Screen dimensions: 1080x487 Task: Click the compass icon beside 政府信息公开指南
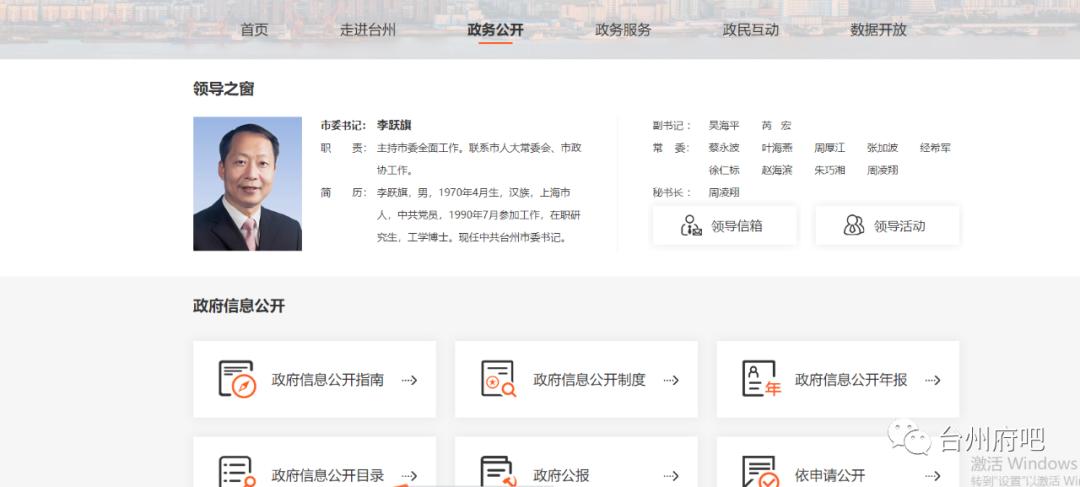[237, 379]
